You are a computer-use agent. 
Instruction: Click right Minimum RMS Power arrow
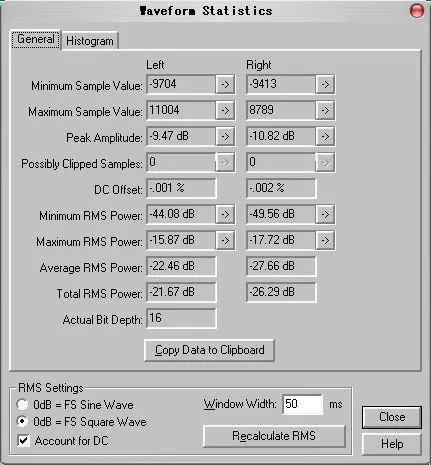click(325, 214)
